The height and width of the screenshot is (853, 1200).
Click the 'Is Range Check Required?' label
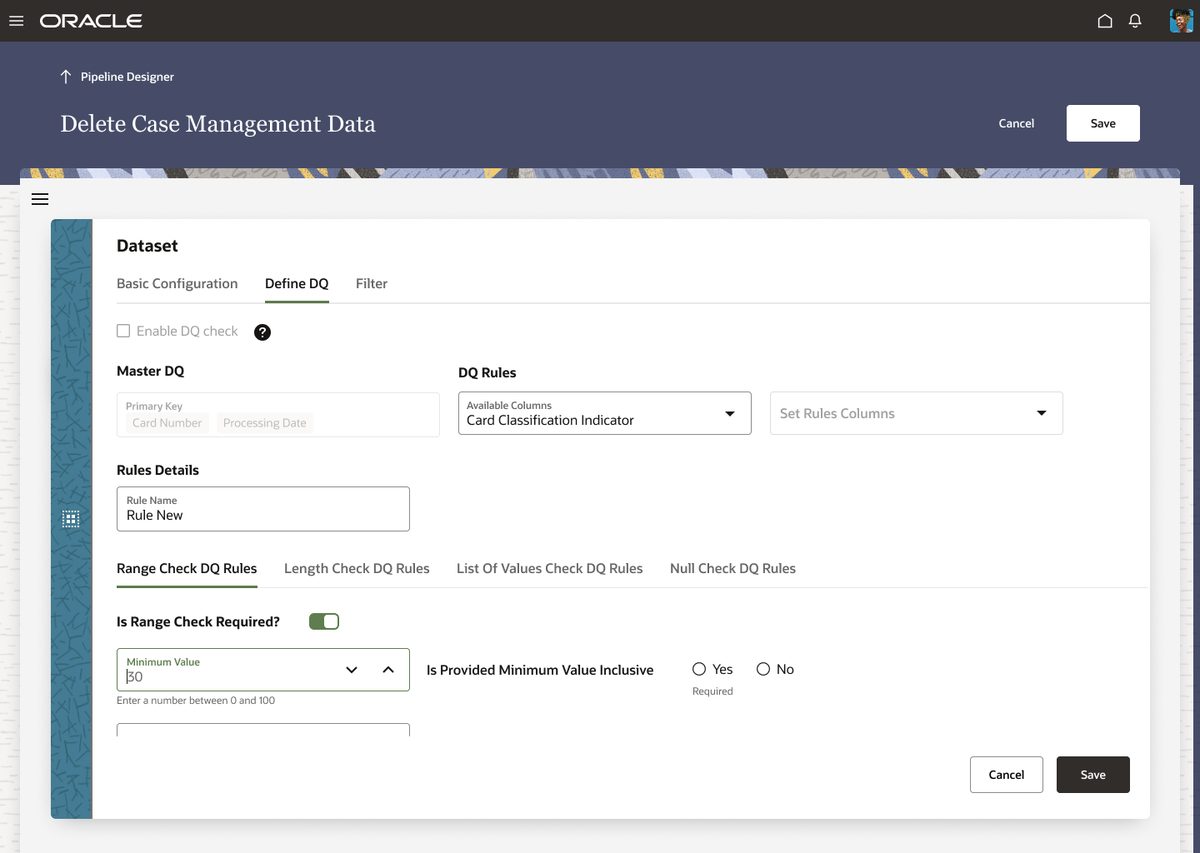pos(198,622)
